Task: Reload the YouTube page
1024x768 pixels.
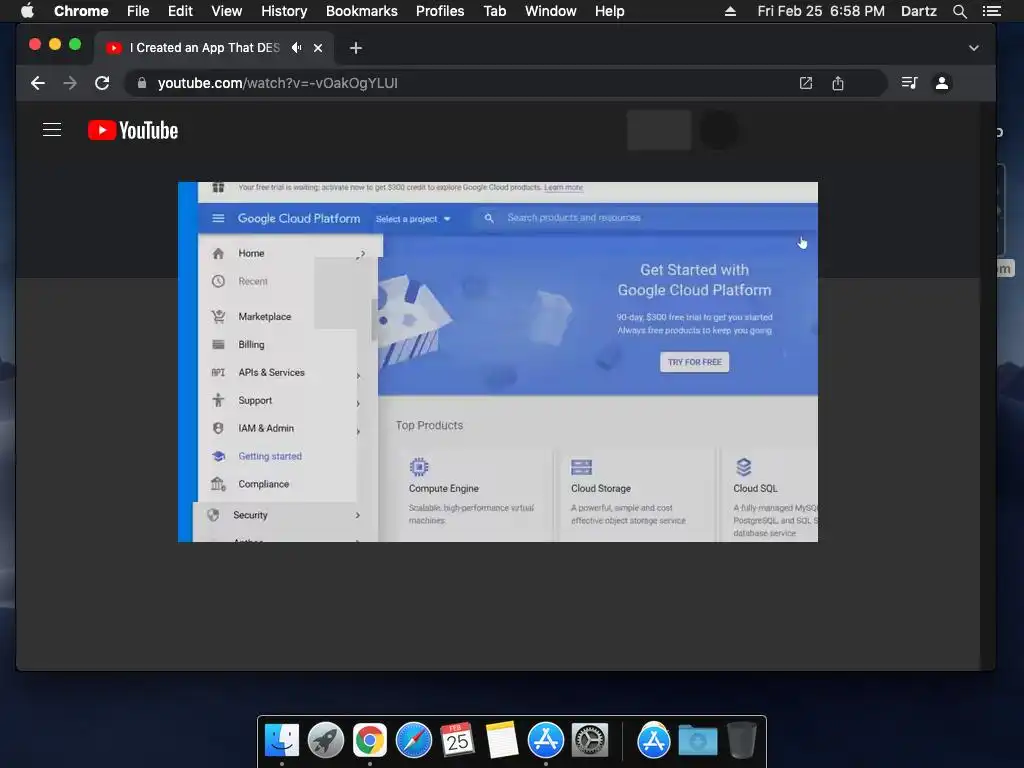Action: [x=102, y=83]
